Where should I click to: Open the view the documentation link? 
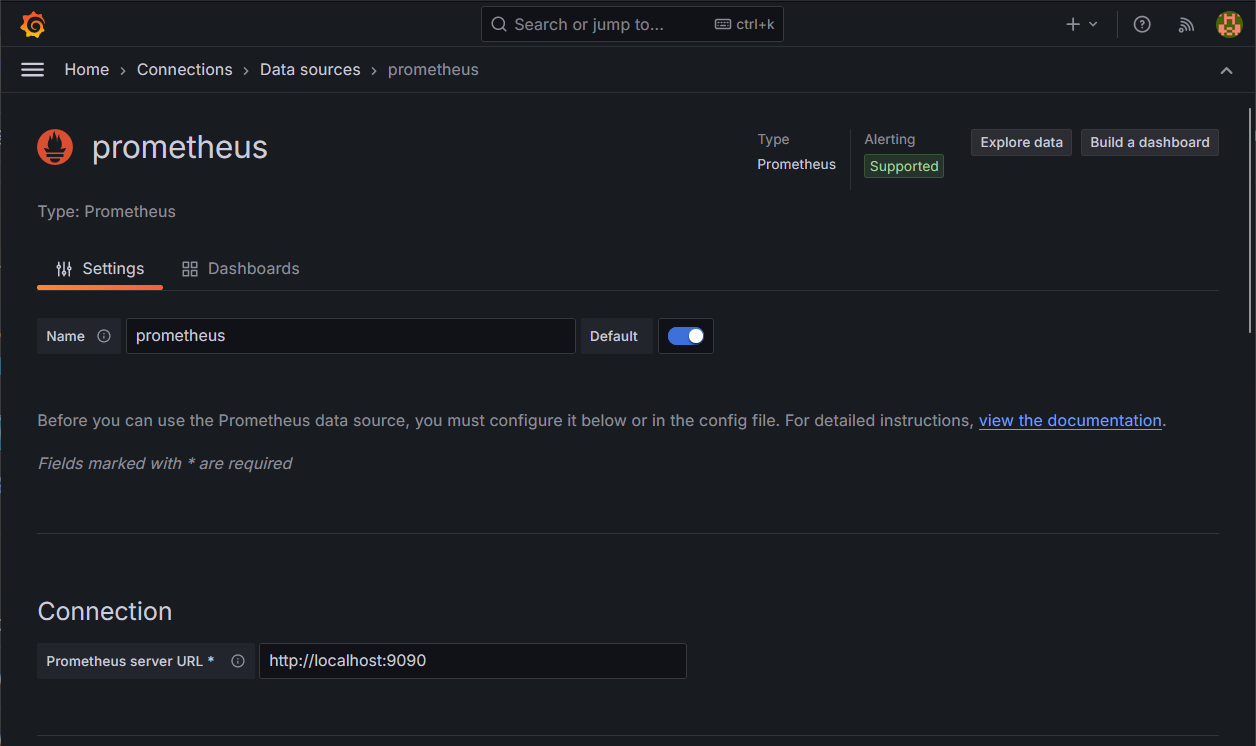[x=1070, y=421]
